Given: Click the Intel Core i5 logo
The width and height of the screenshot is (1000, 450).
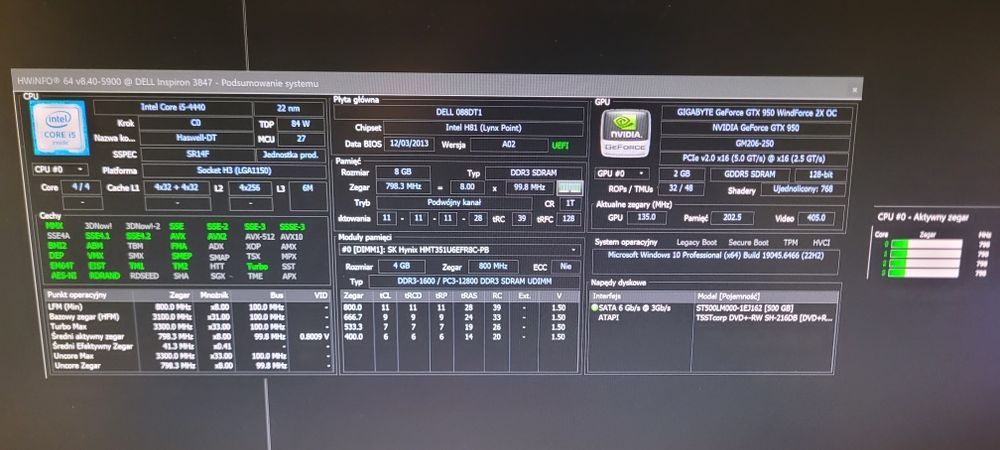Looking at the screenshot, I should click(58, 127).
